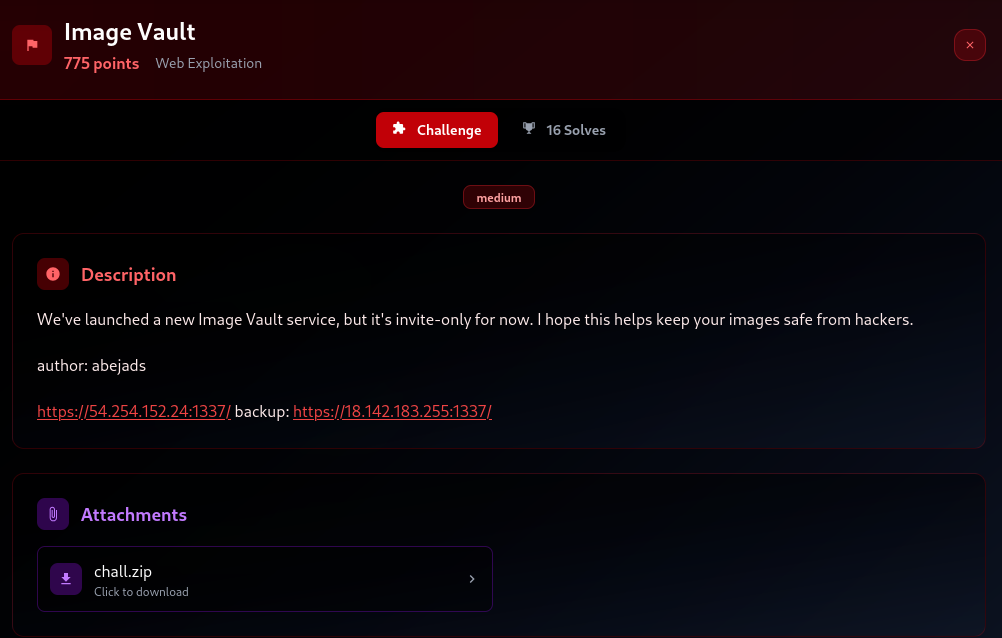Screen dimensions: 1002x638
Task: Click the chall.zip file name
Action: coord(123,571)
